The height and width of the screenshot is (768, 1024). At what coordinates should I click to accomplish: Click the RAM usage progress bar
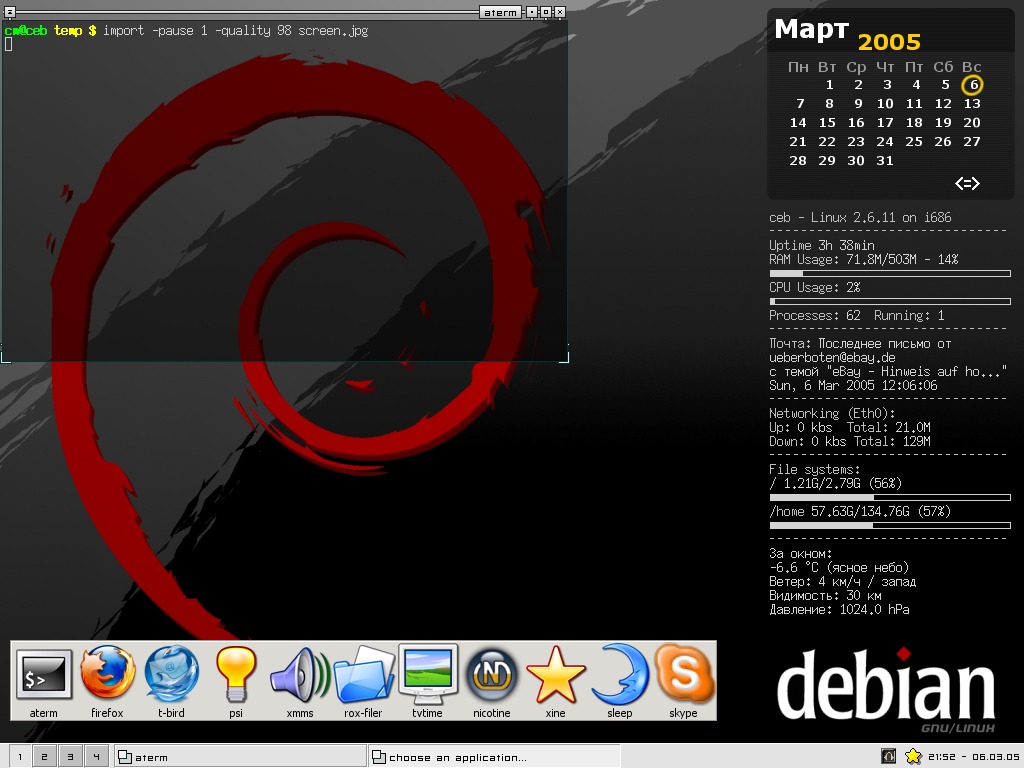890,274
